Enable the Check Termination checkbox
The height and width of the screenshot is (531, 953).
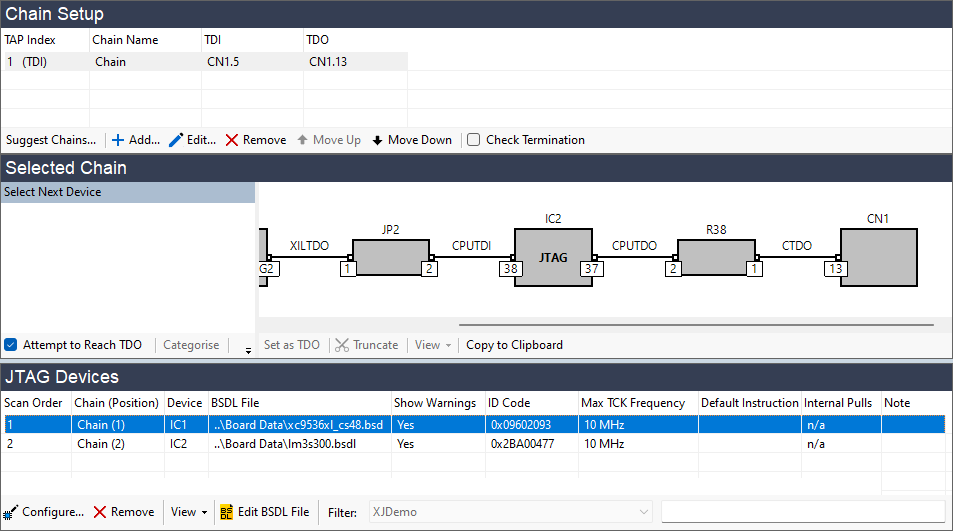[474, 140]
